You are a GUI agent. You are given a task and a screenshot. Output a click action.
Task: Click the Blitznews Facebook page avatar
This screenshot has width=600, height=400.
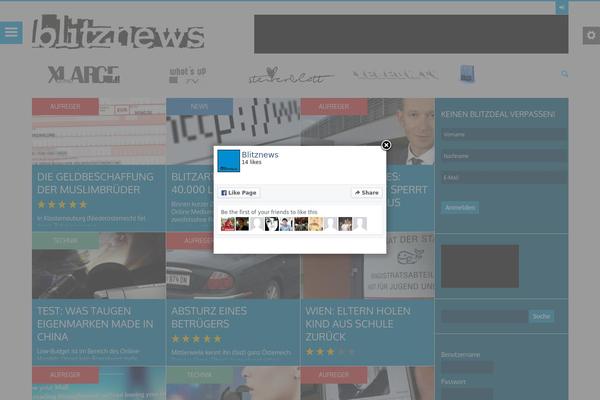228,161
